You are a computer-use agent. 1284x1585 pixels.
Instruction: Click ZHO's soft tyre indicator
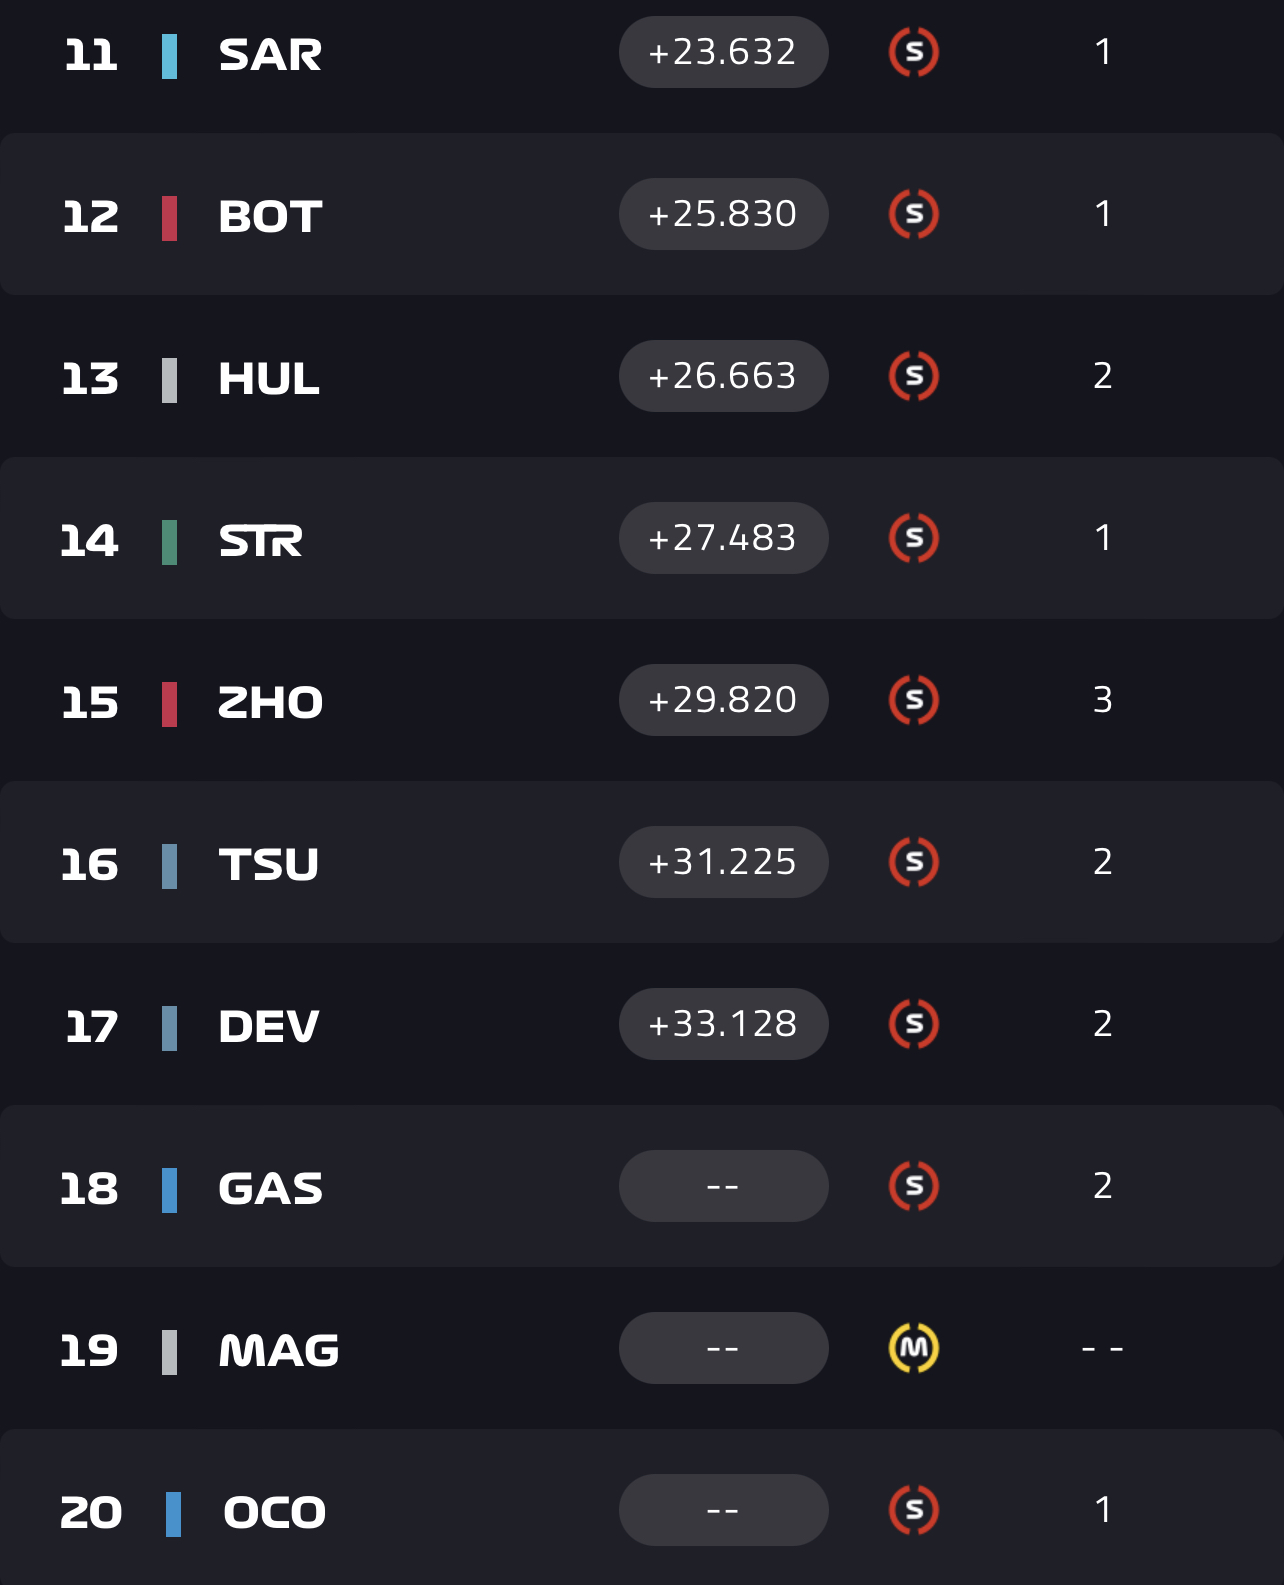(x=913, y=700)
